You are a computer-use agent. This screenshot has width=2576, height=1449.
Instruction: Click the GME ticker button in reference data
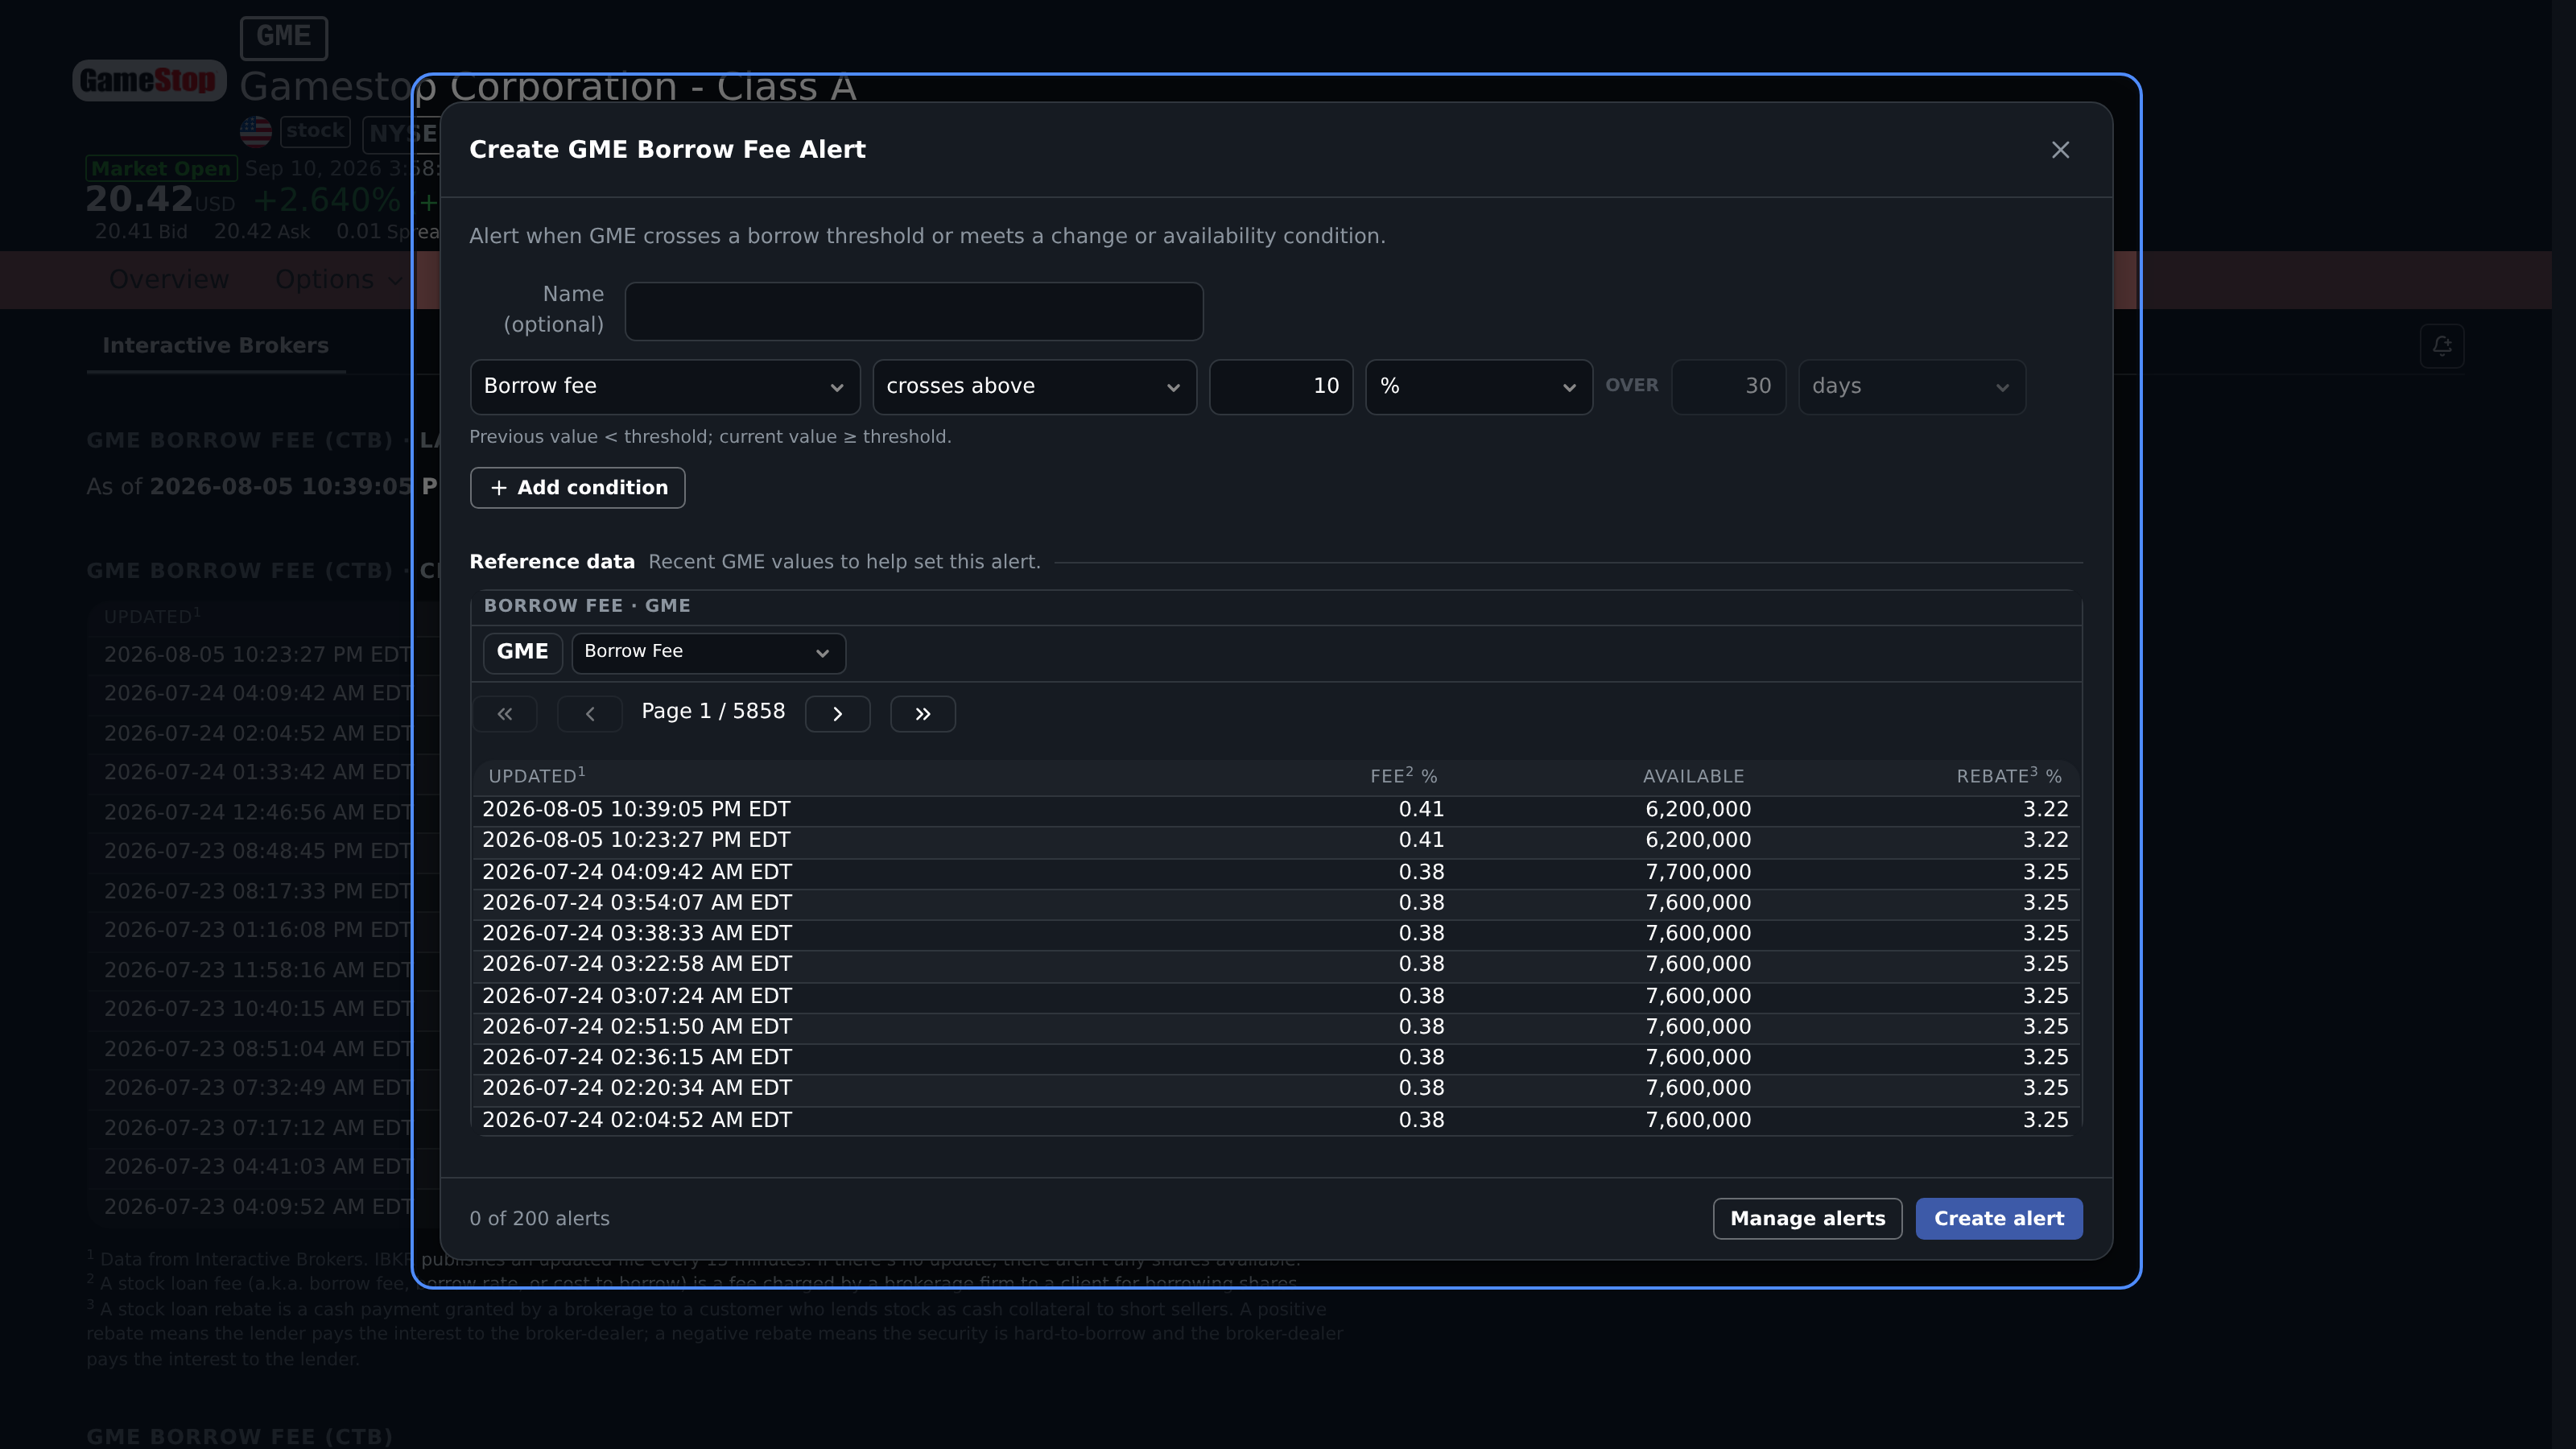pyautogui.click(x=522, y=653)
